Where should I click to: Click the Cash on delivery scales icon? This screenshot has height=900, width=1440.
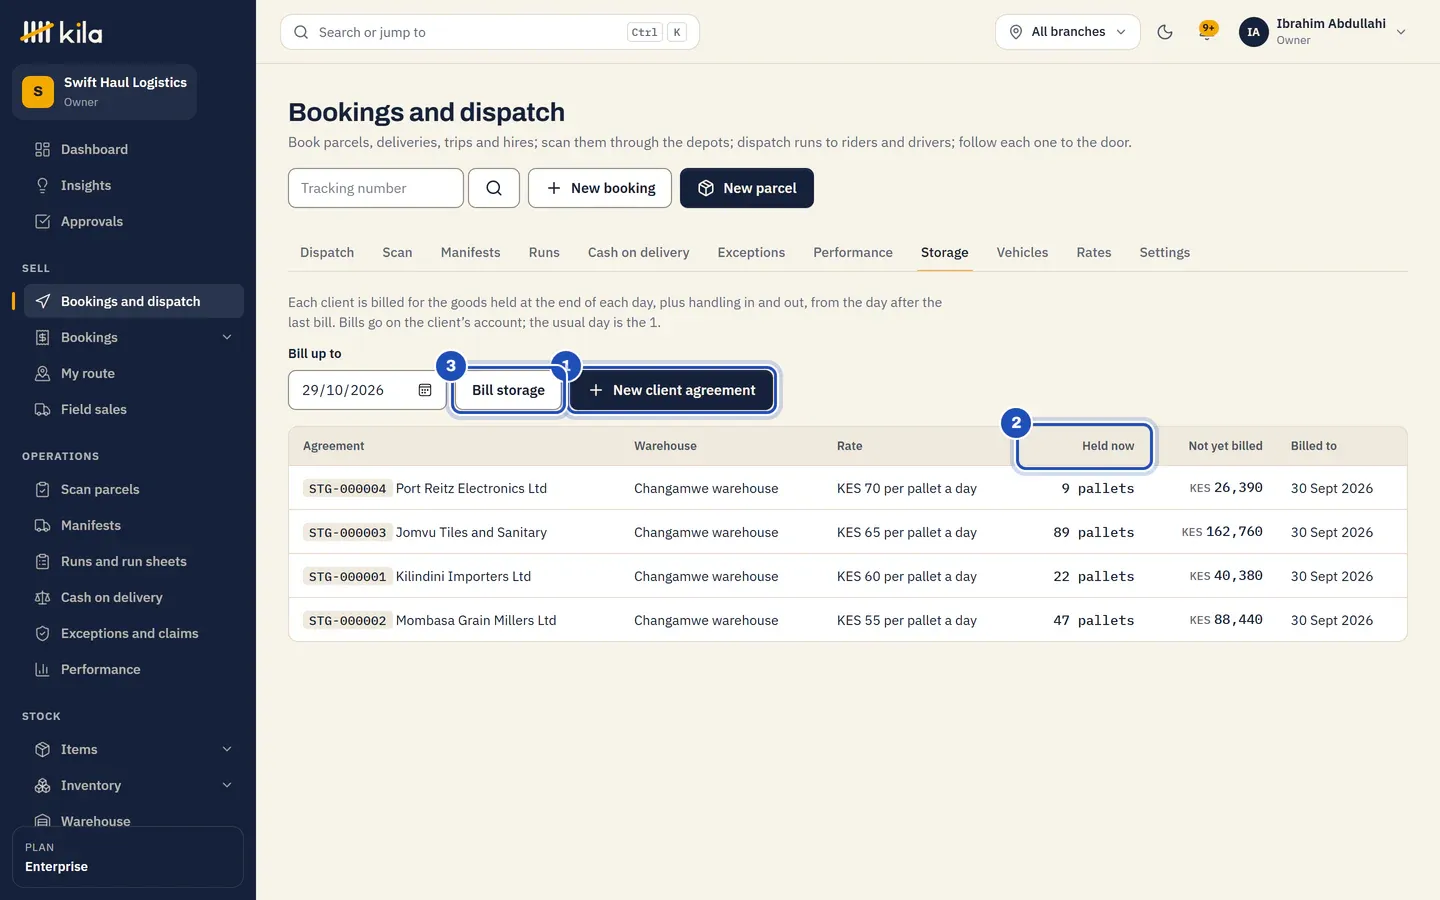(x=42, y=597)
